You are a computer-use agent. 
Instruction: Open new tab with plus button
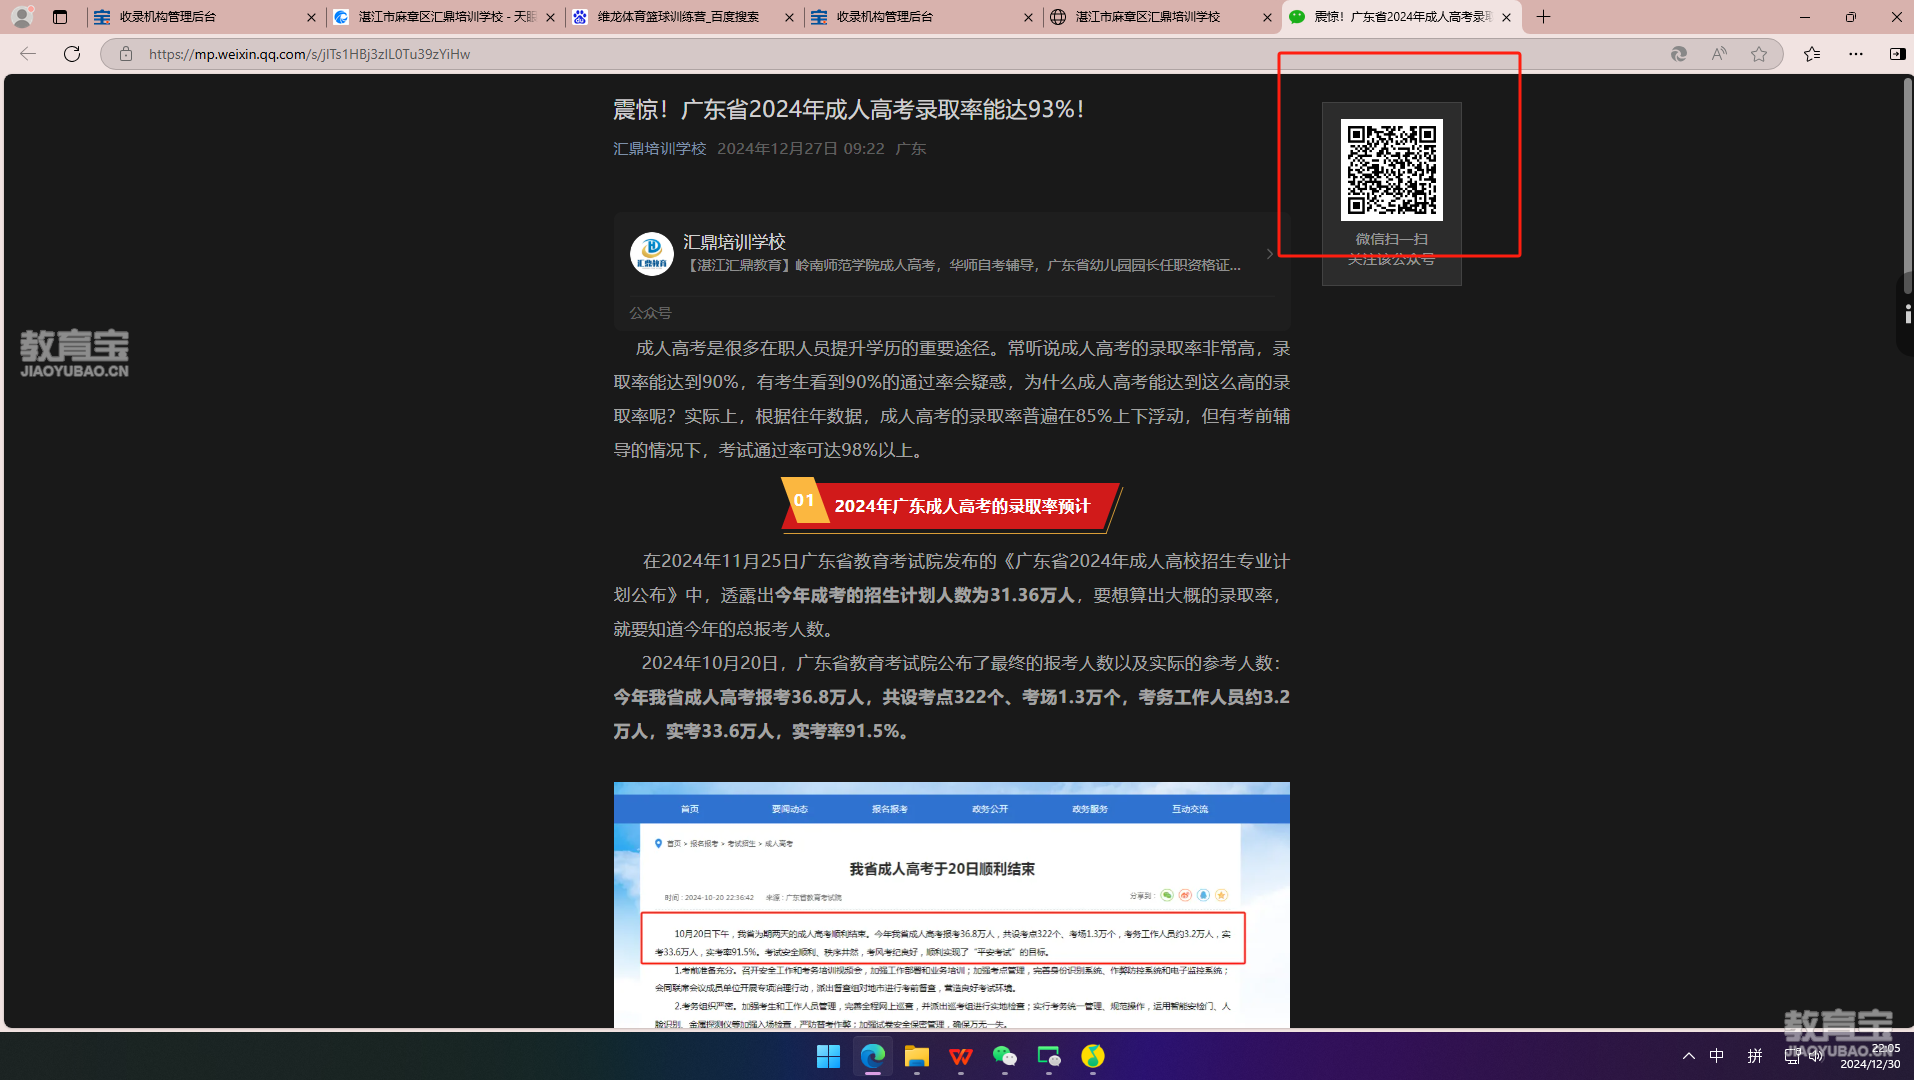point(1544,17)
